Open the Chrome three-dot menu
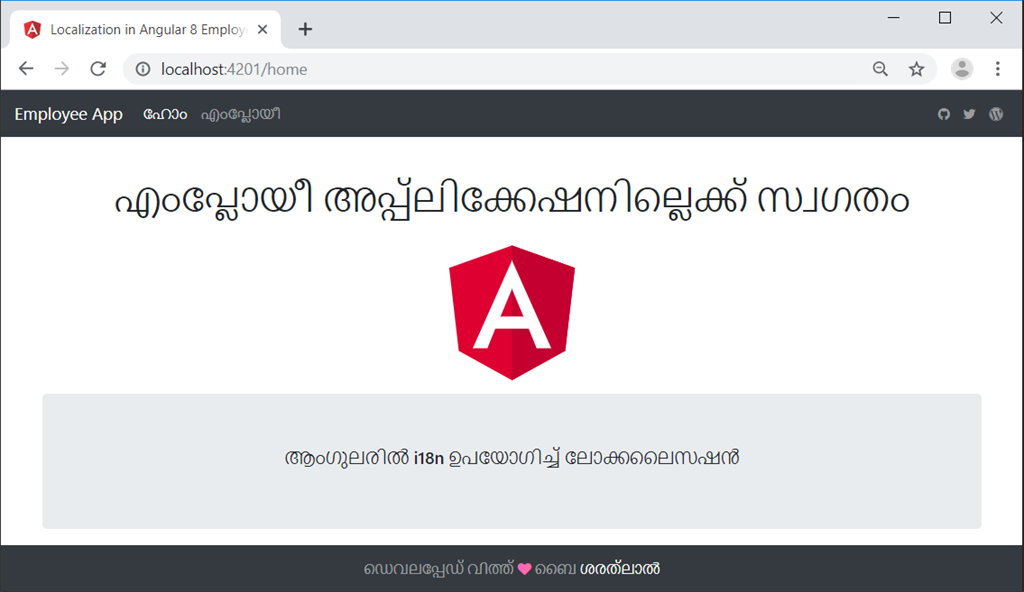Image resolution: width=1024 pixels, height=592 pixels. pos(997,69)
